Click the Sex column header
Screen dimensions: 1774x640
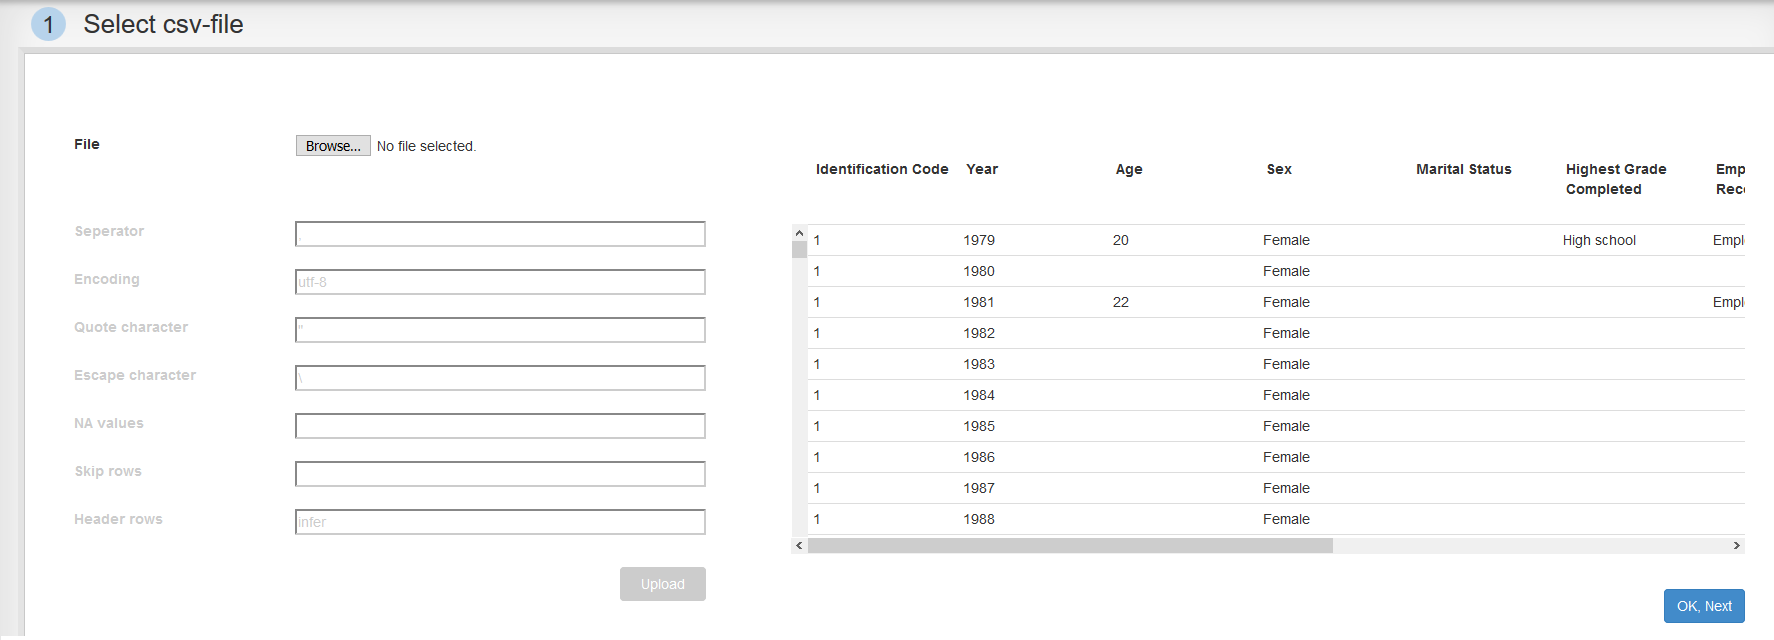click(1279, 169)
